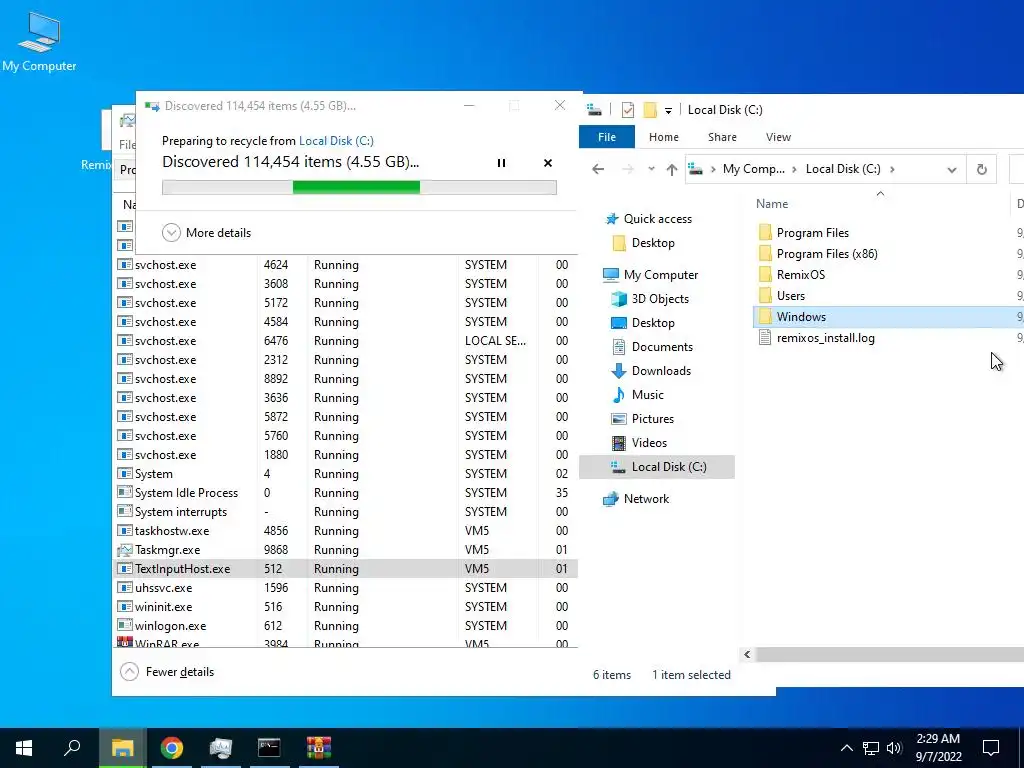The width and height of the screenshot is (1024, 768).
Task: Go forward in File Explorer
Action: point(628,169)
